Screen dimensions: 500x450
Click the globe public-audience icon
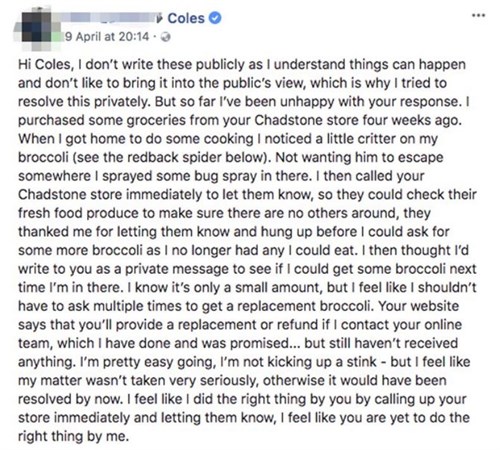(x=165, y=37)
